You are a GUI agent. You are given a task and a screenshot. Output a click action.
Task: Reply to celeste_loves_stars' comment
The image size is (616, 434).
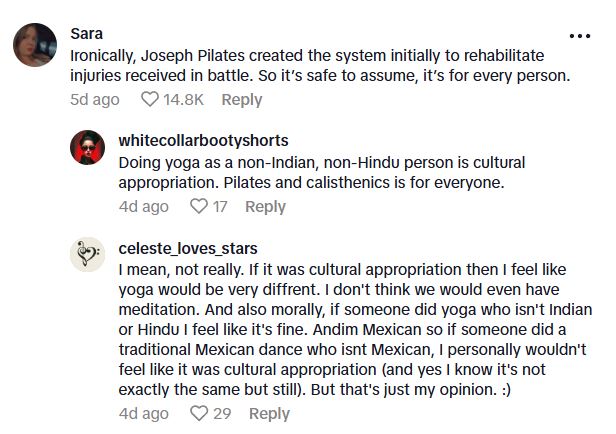coord(269,413)
